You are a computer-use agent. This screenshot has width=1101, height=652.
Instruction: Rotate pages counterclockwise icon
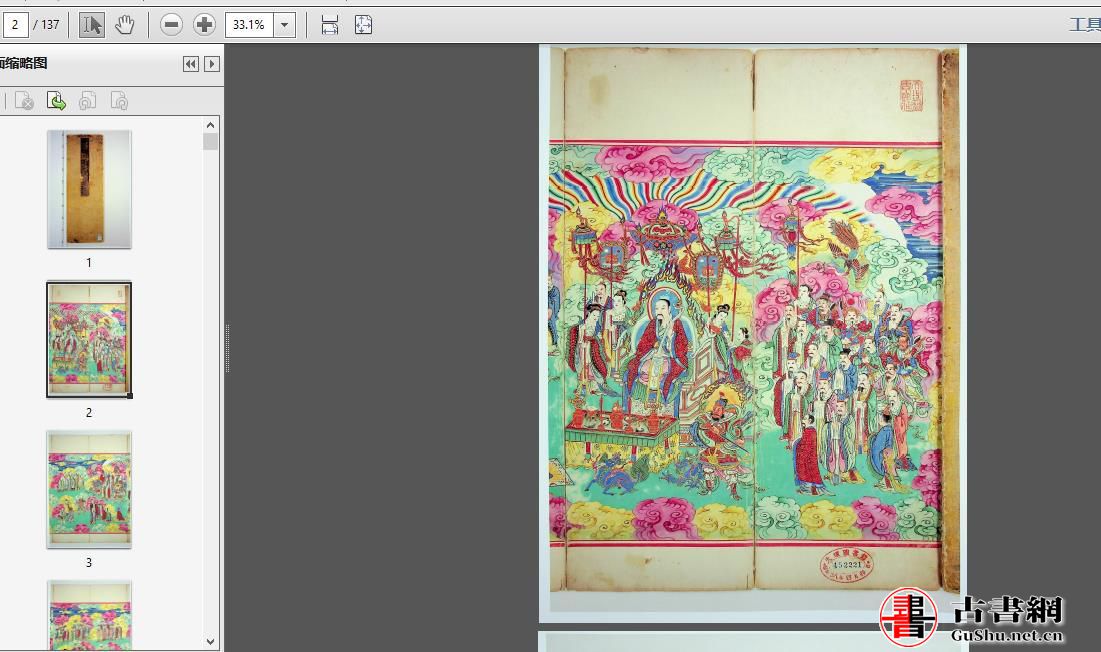(88, 101)
